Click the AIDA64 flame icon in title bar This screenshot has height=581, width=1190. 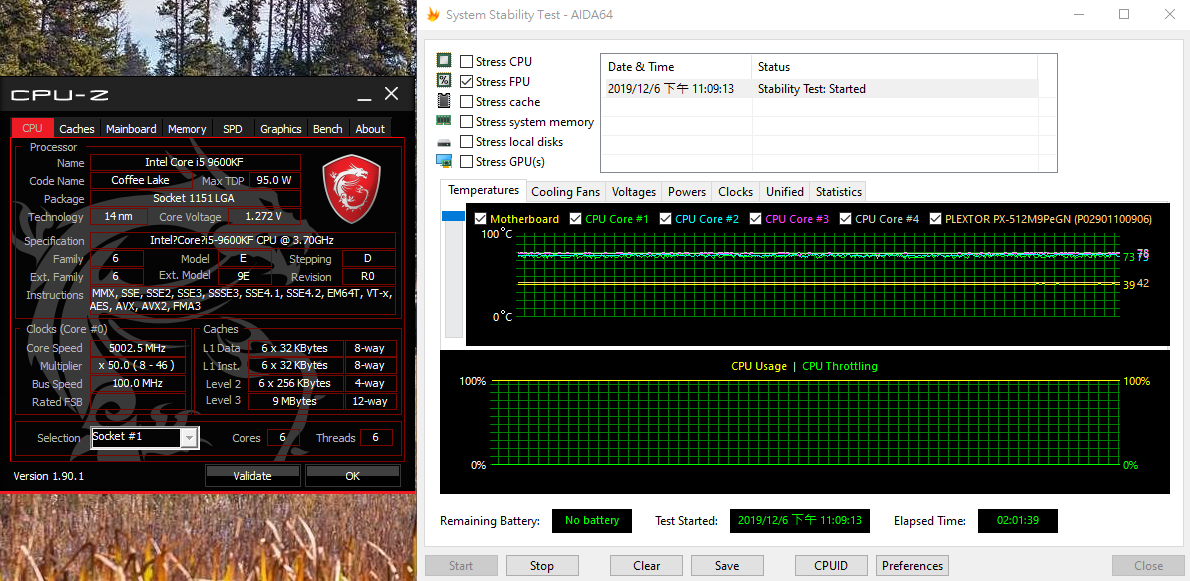pyautogui.click(x=433, y=14)
